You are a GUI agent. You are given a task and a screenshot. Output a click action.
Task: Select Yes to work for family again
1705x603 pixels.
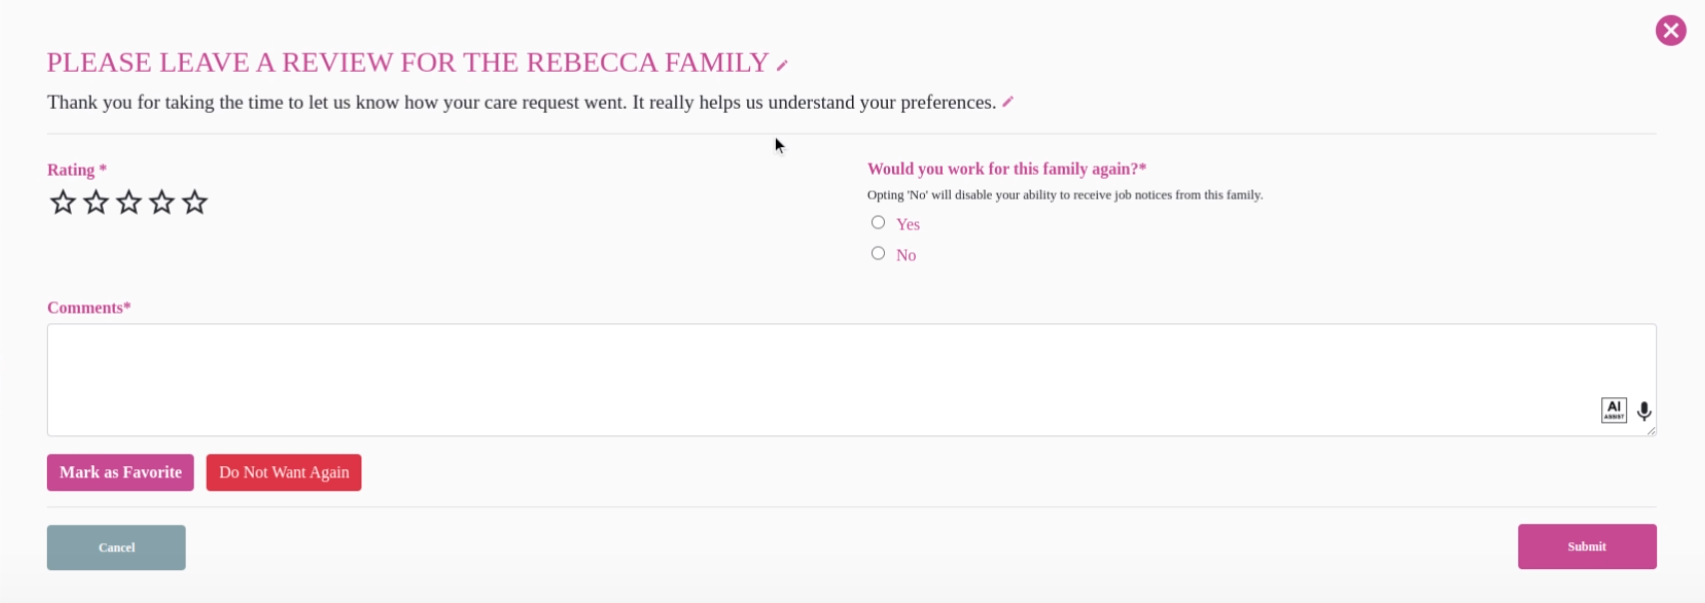pyautogui.click(x=878, y=223)
